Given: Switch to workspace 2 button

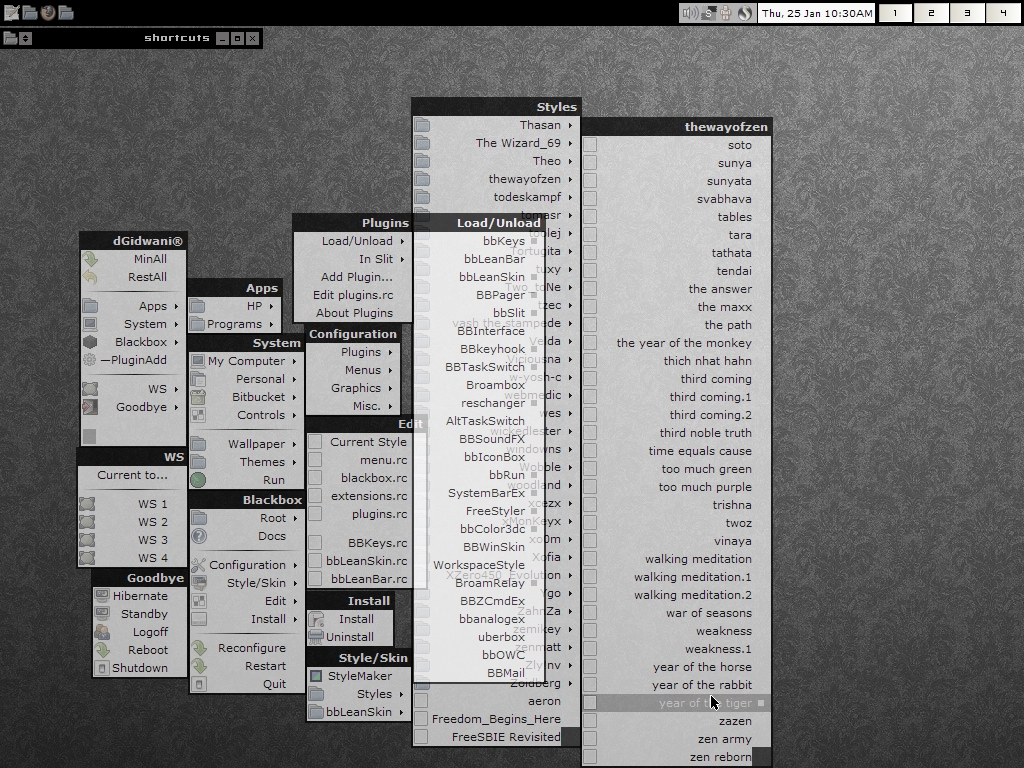Looking at the screenshot, I should click(931, 13).
